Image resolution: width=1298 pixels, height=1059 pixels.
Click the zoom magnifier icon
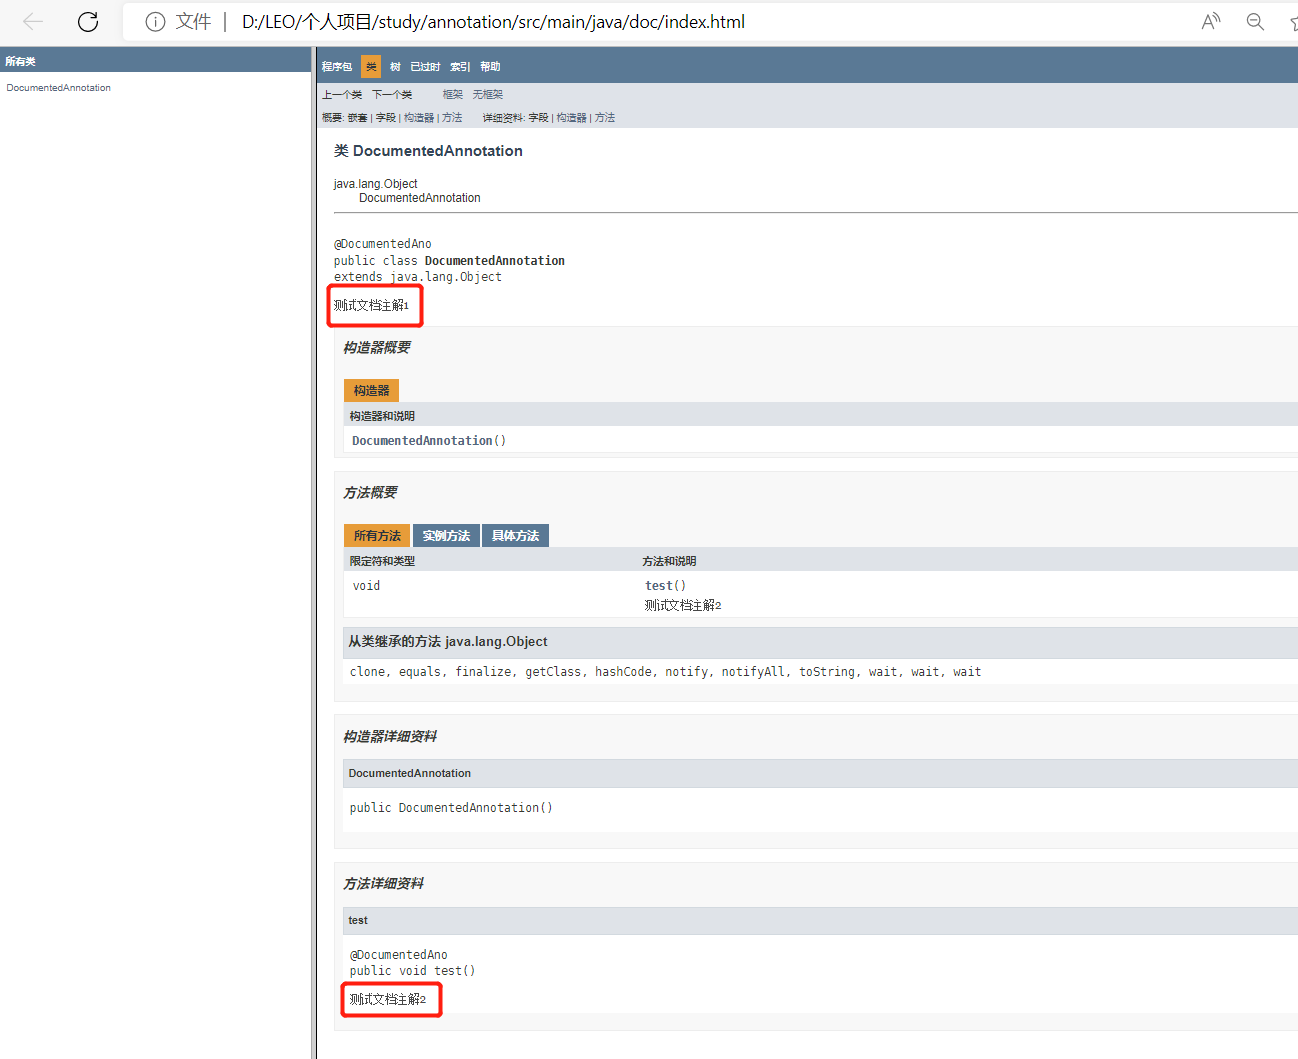tap(1255, 22)
